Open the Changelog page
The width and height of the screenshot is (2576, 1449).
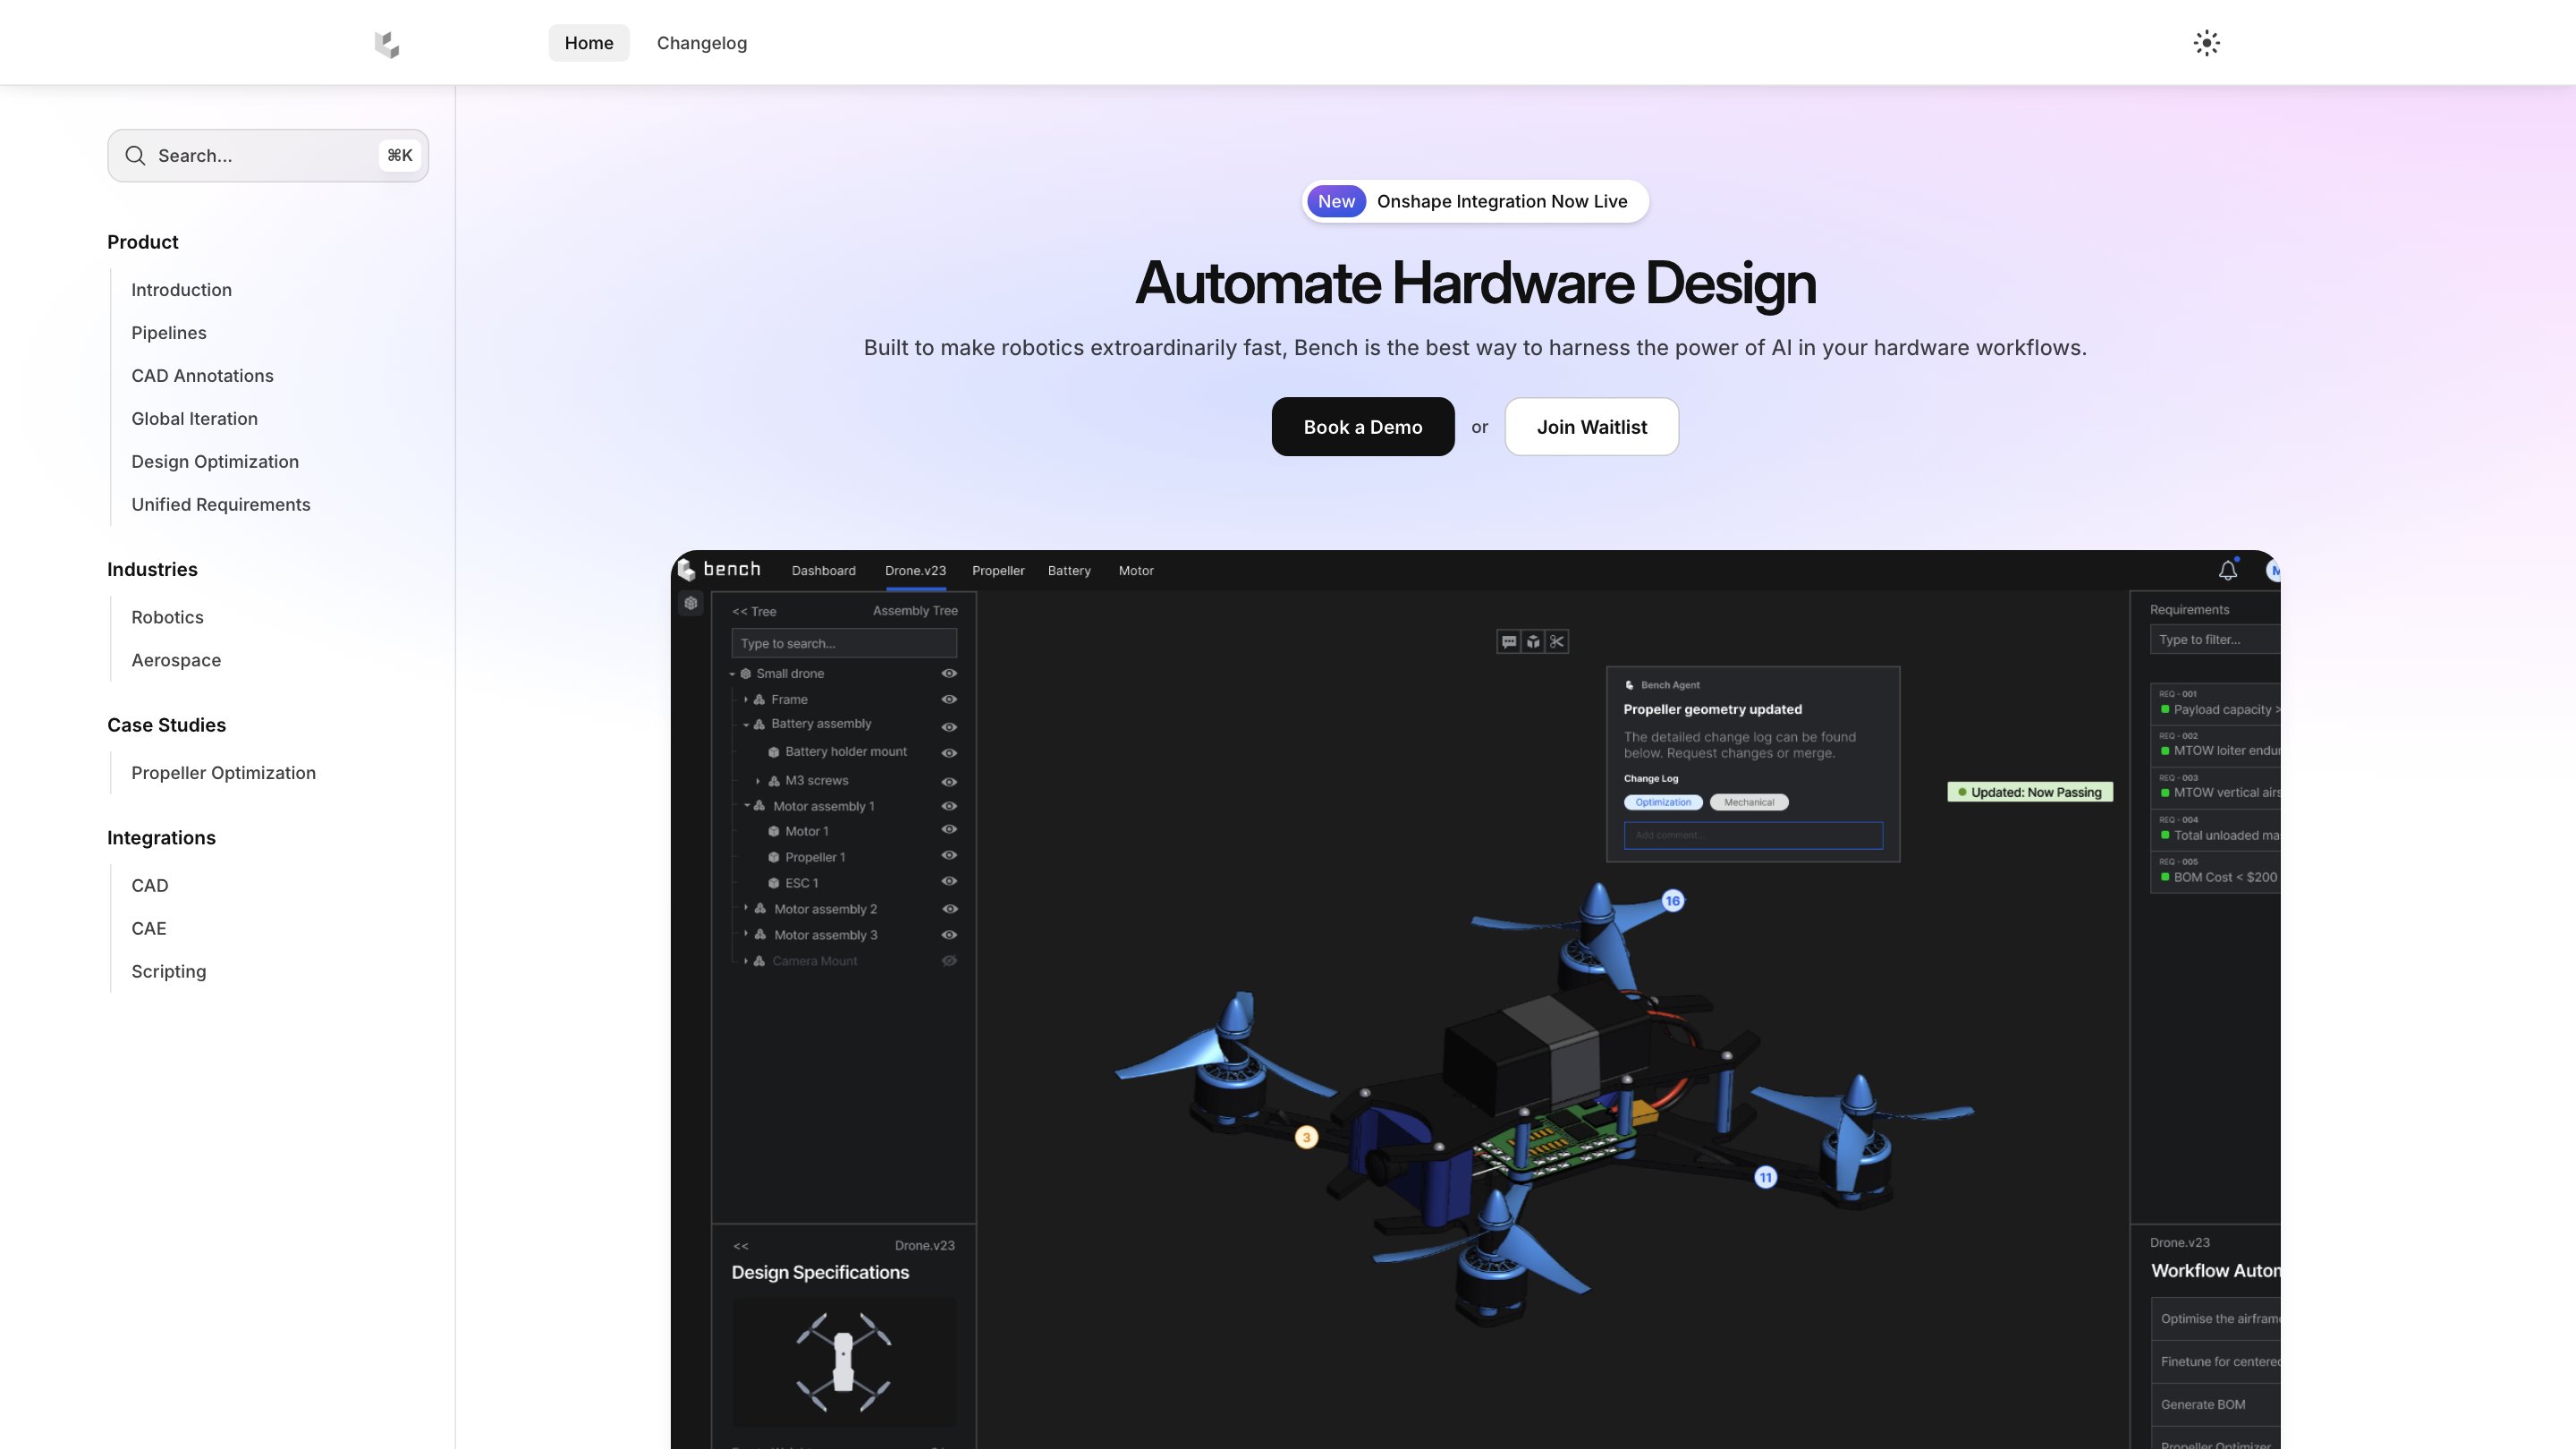tap(701, 43)
